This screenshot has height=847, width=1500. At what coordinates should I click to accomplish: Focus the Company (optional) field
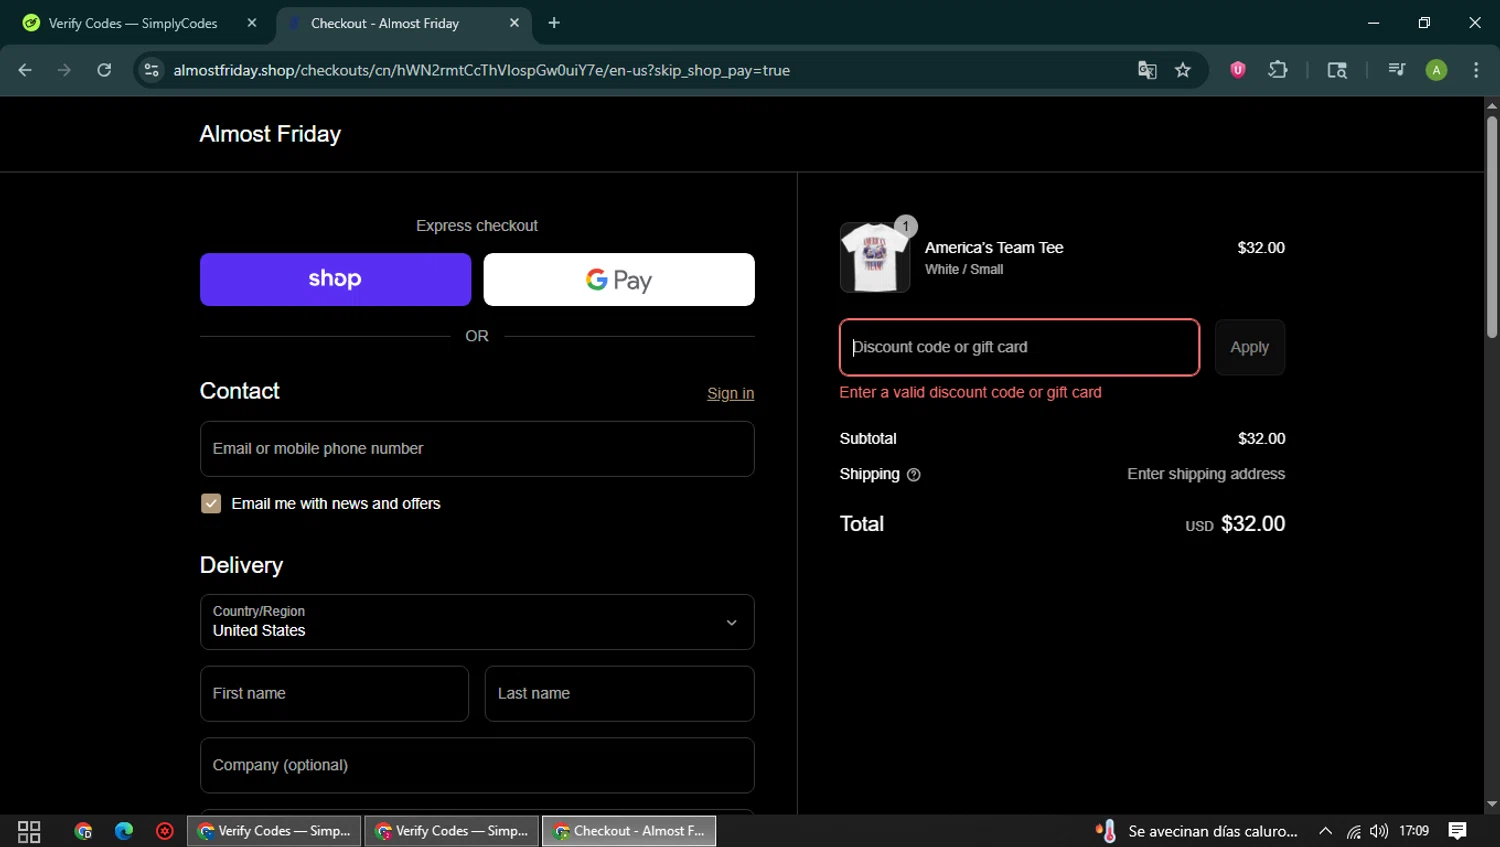tap(477, 765)
